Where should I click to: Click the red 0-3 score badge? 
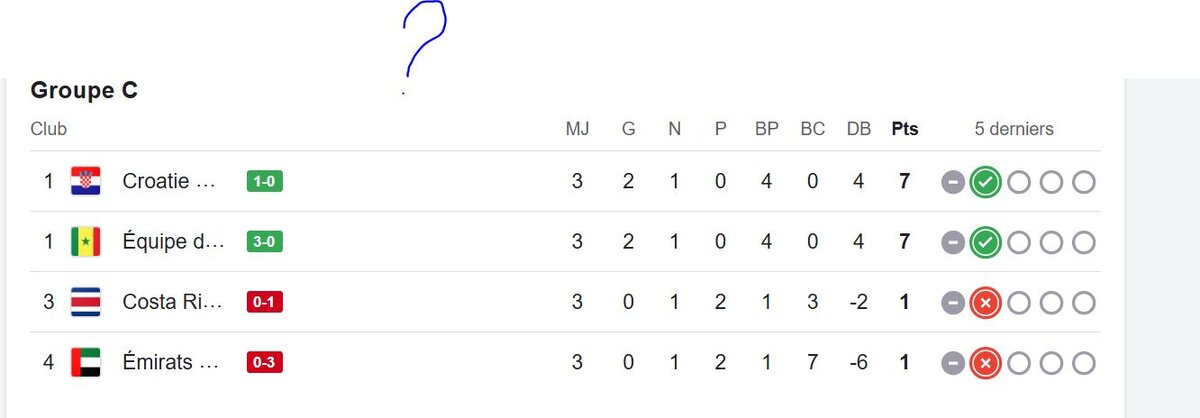point(265,362)
